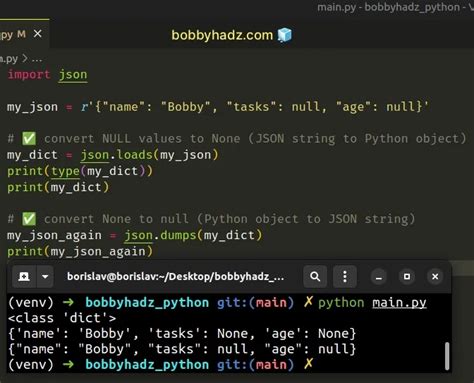Viewport: 474px width, 383px height.
Task: Click terminal output line with None values
Action: [x=182, y=334]
